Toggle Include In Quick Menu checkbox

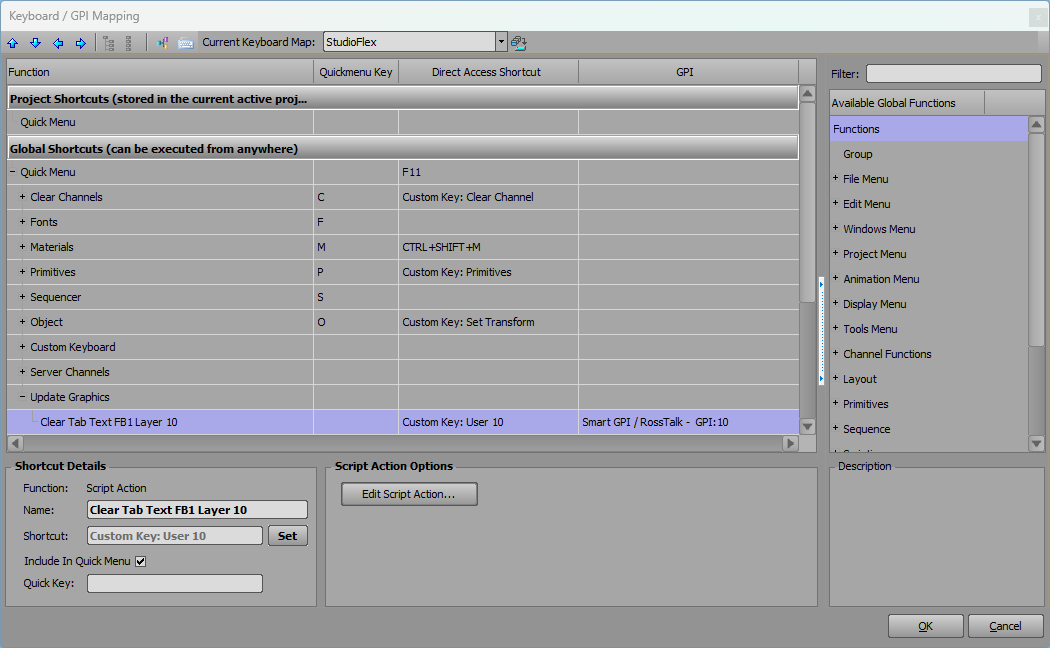coord(141,562)
